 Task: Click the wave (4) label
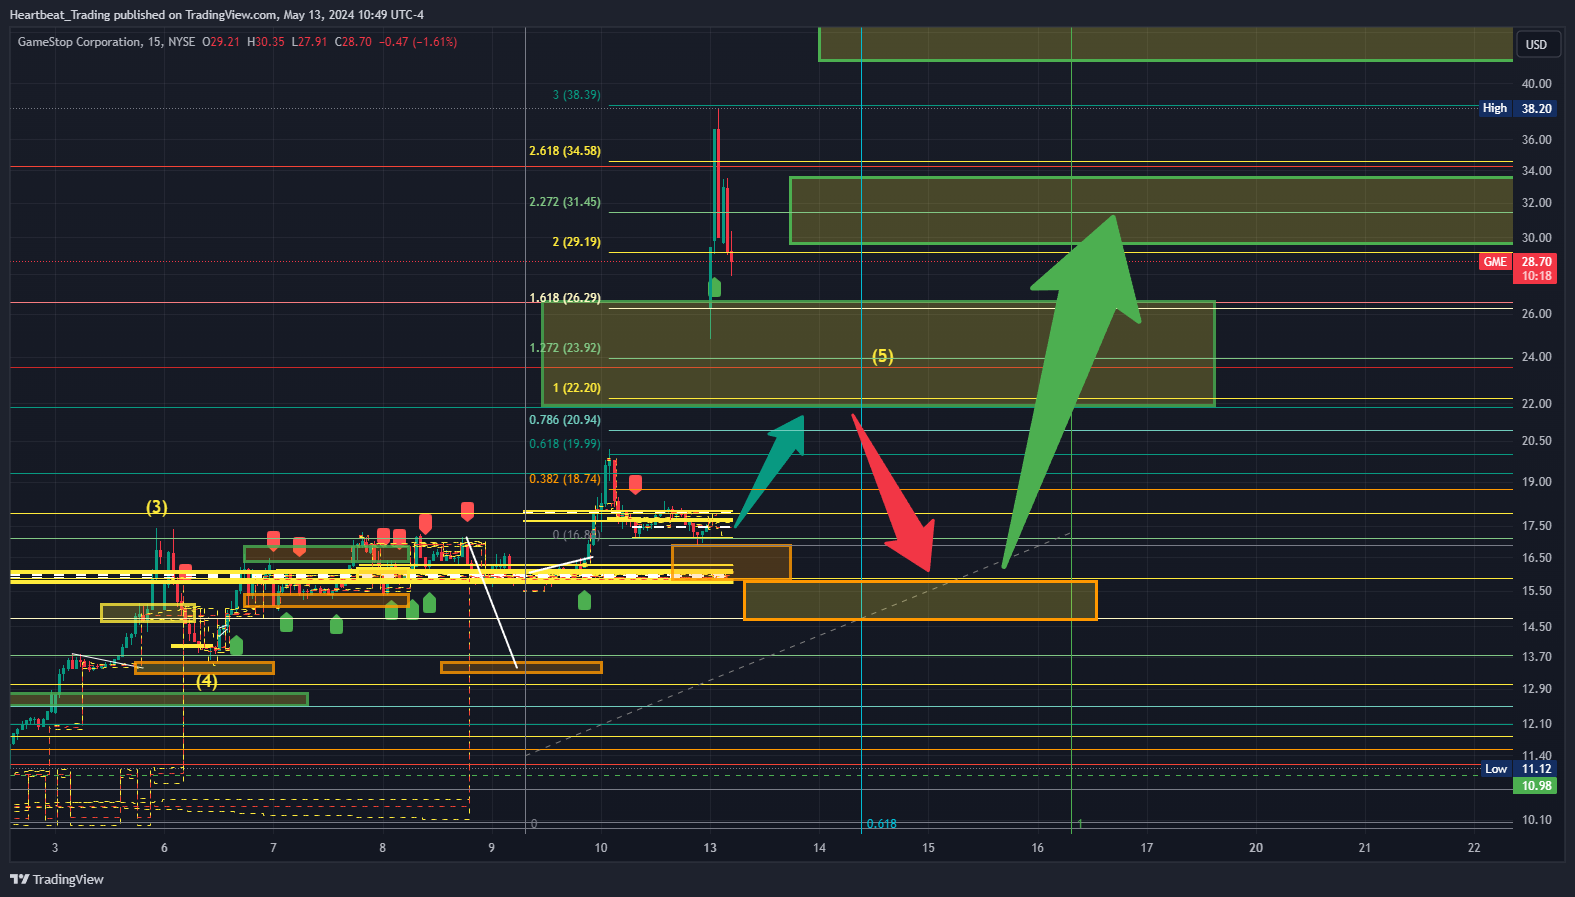click(206, 681)
